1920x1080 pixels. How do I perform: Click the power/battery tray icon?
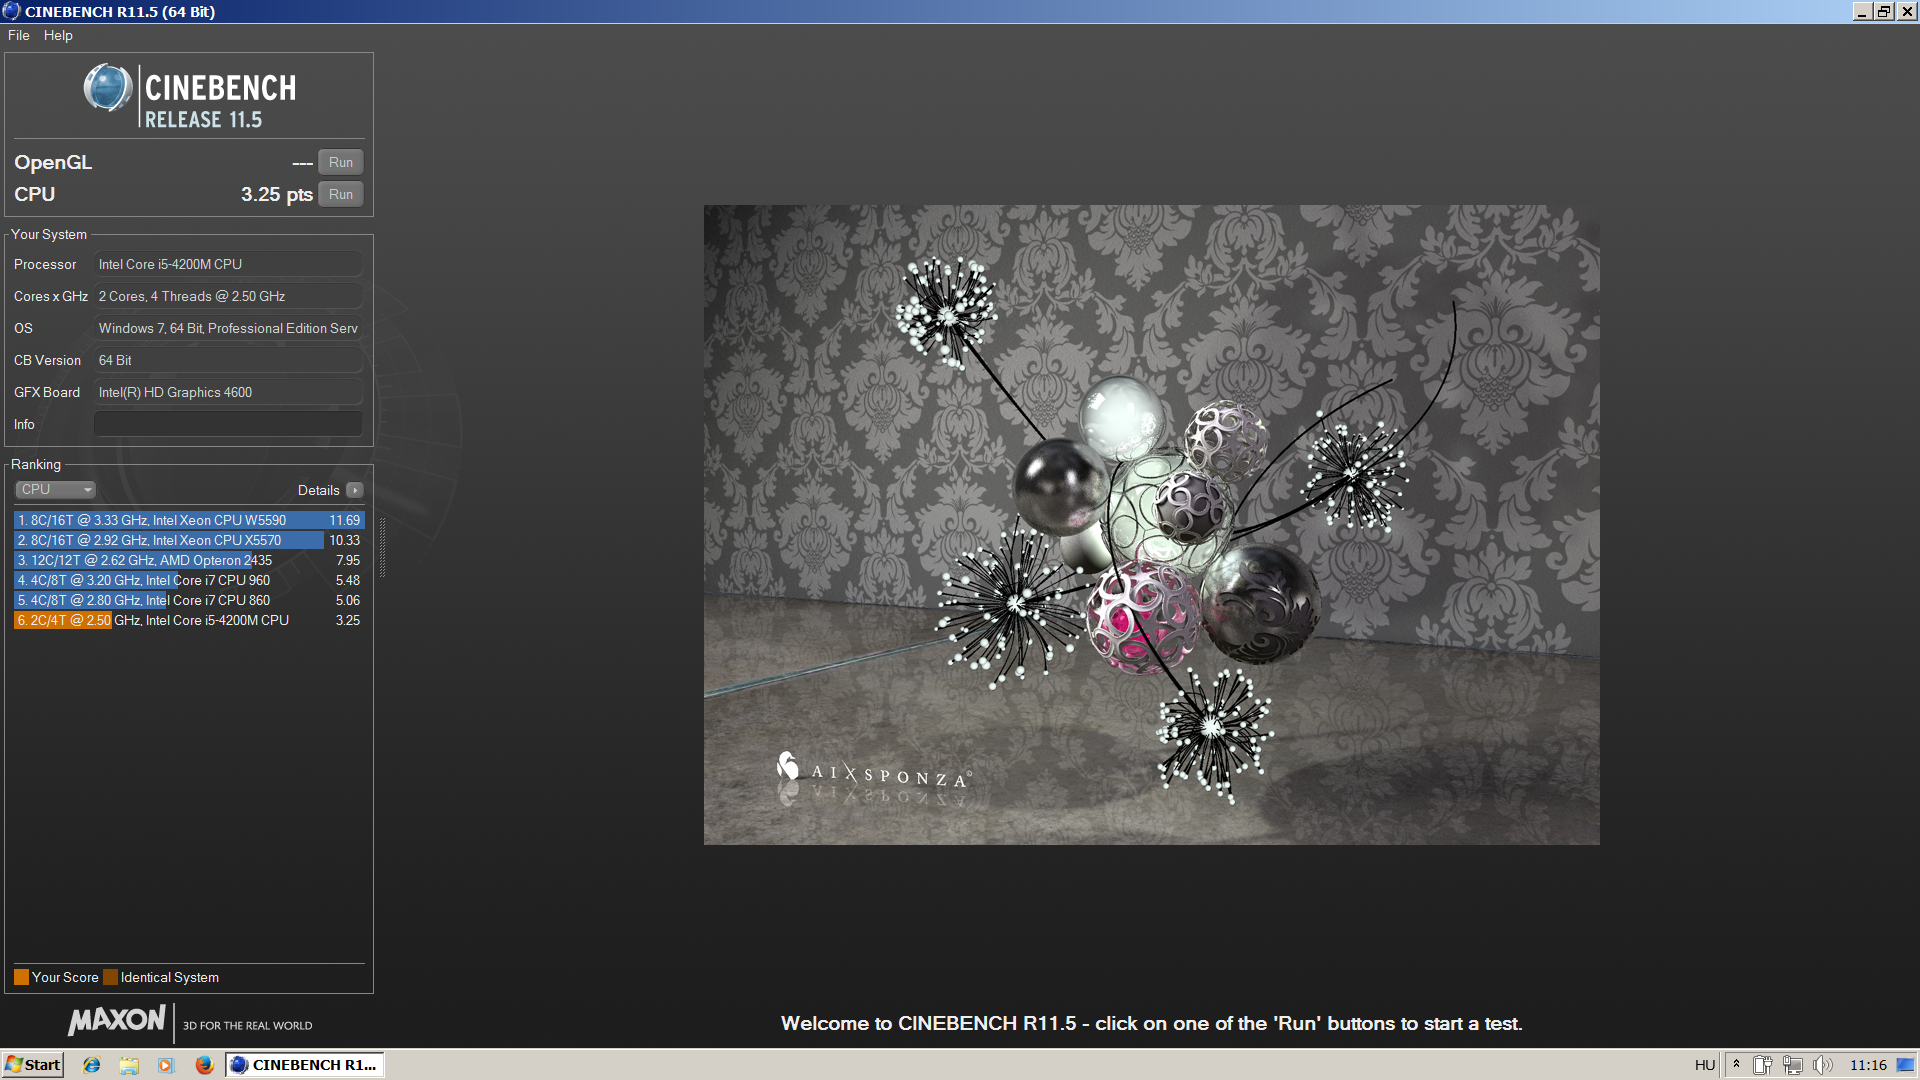coord(1763,1065)
